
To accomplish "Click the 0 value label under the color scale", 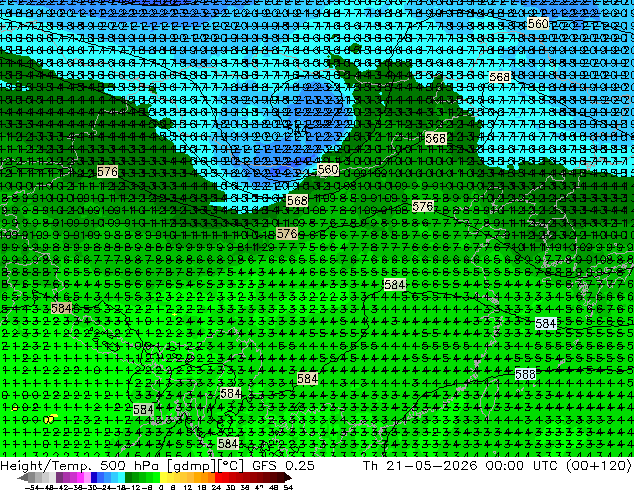I will [161, 487].
